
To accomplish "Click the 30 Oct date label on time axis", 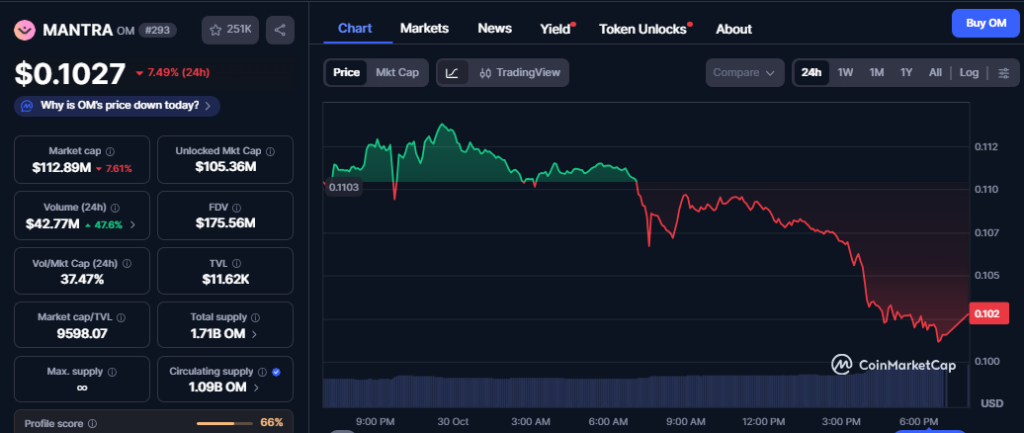I will 453,421.
